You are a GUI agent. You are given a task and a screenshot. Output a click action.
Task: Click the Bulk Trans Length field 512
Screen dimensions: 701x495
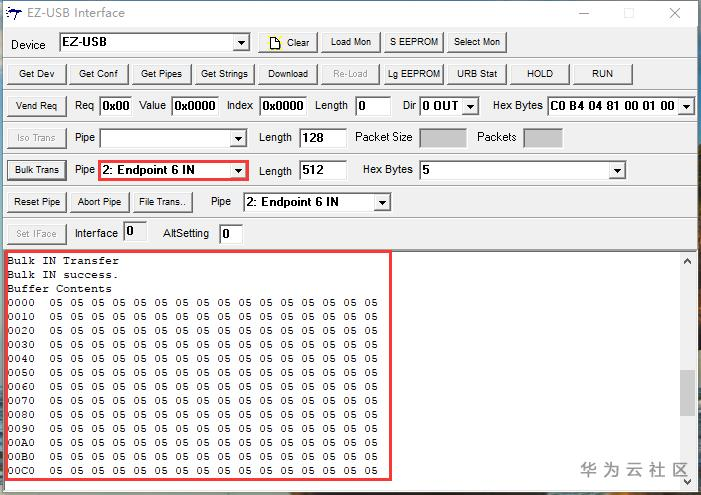(x=323, y=170)
